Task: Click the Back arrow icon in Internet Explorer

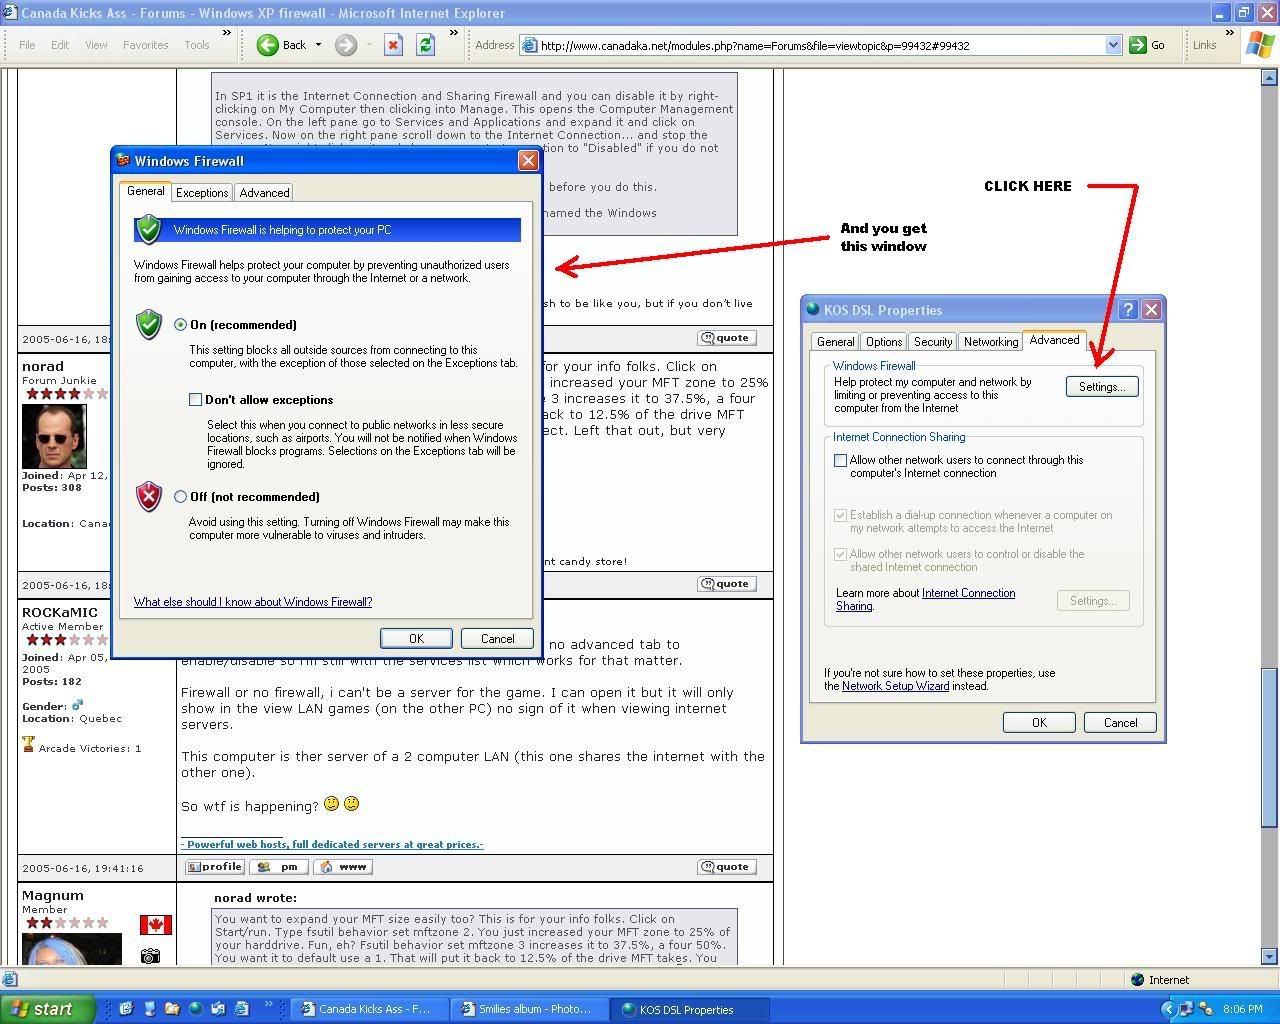Action: (267, 45)
